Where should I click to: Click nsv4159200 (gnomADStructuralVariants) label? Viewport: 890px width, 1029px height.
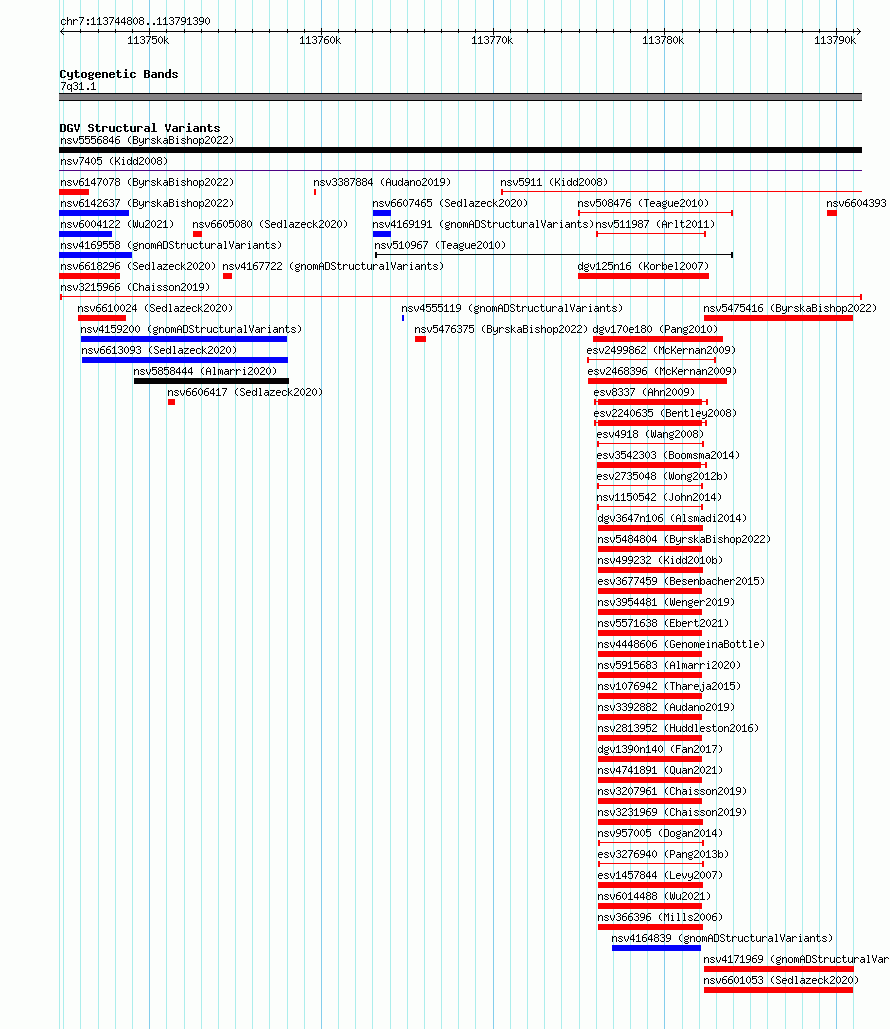click(191, 329)
